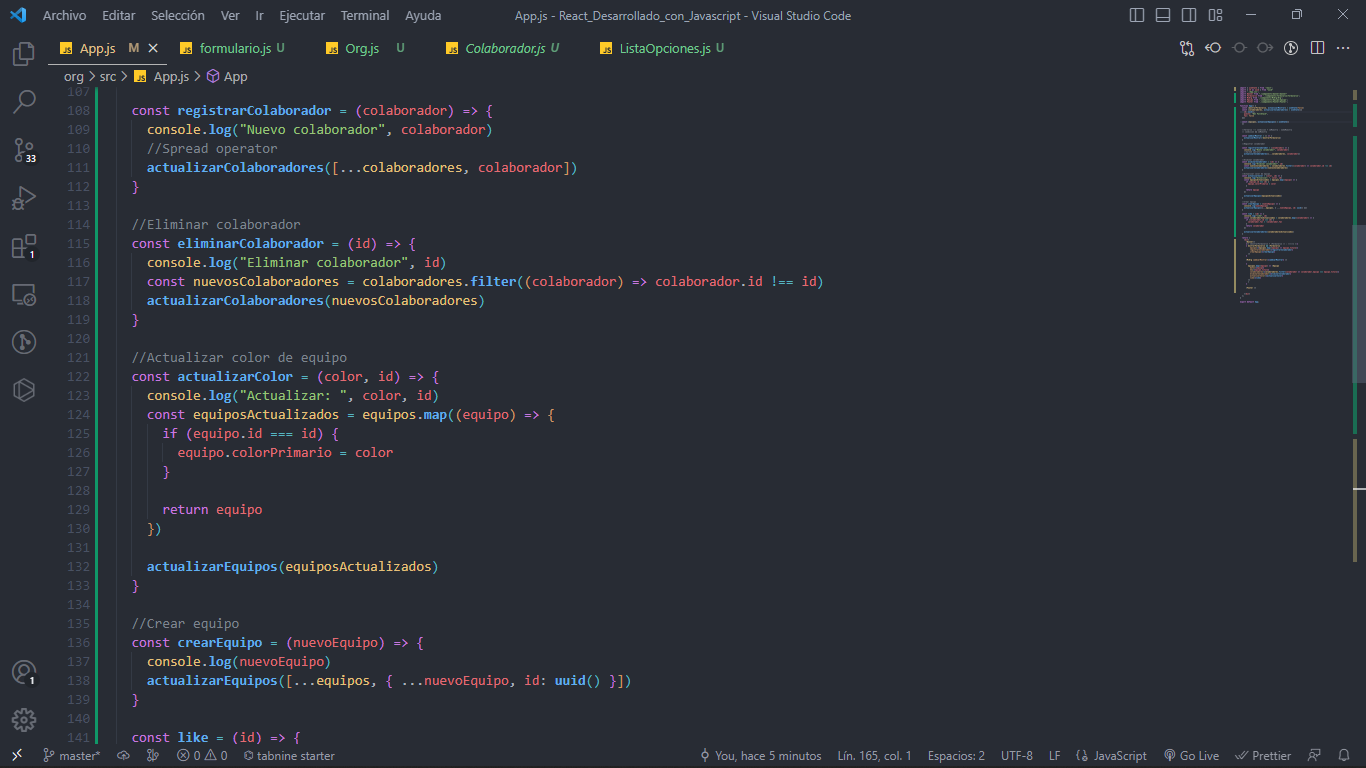The height and width of the screenshot is (768, 1366).
Task: Click line number 122 in gutter
Action: (78, 377)
